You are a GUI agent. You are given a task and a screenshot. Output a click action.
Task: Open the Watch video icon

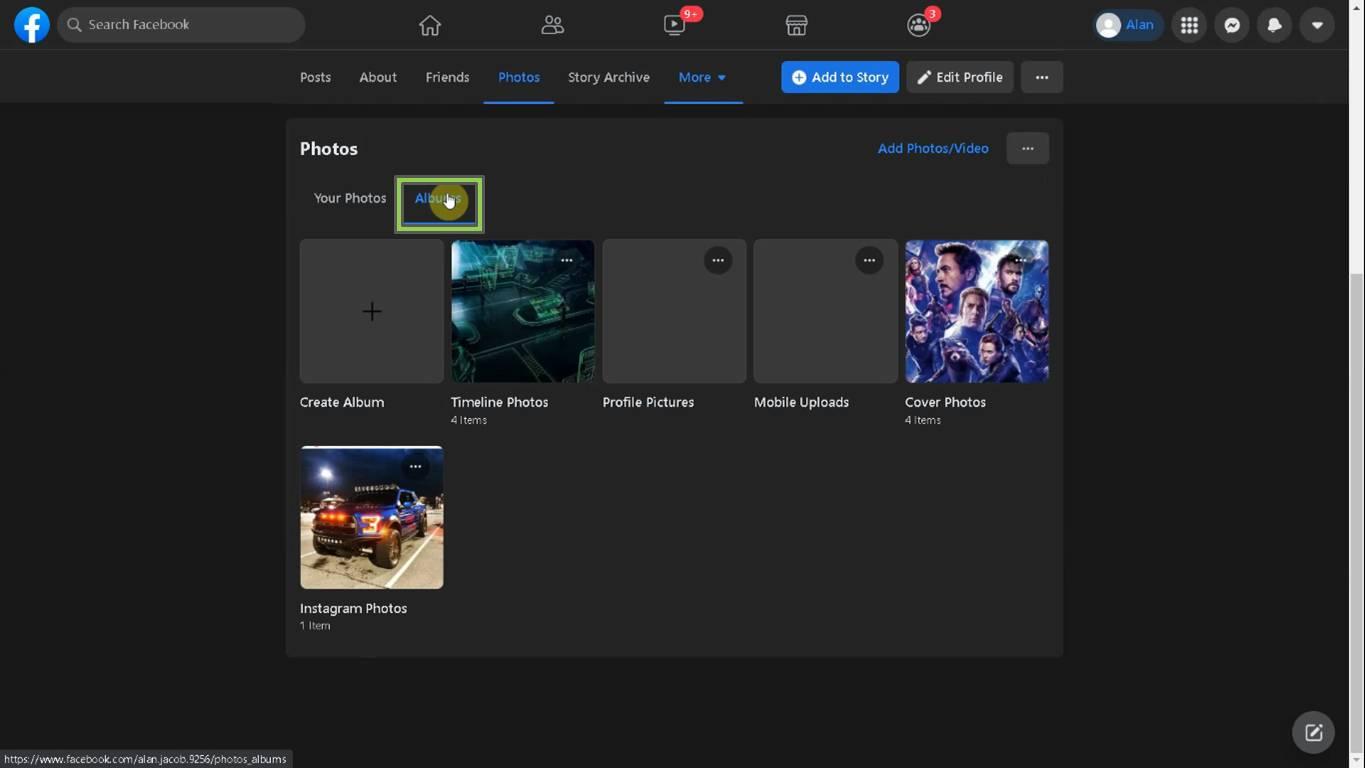[x=675, y=25]
